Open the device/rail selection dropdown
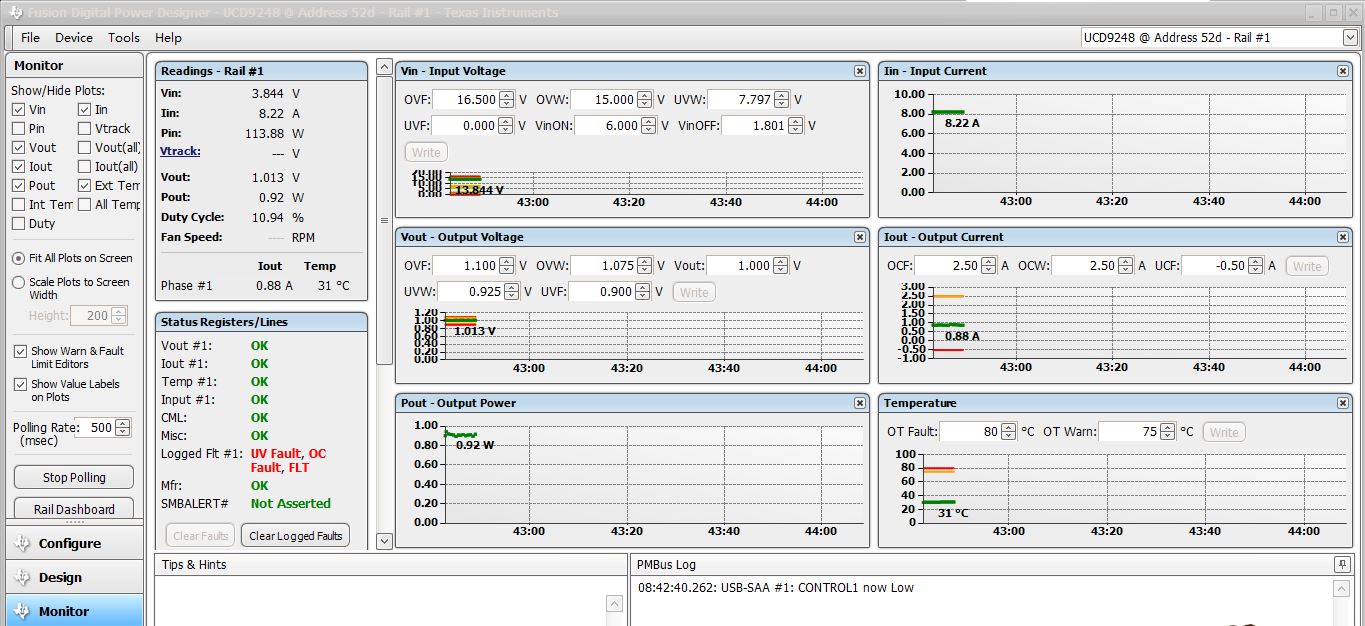This screenshot has width=1365, height=626. click(1350, 38)
